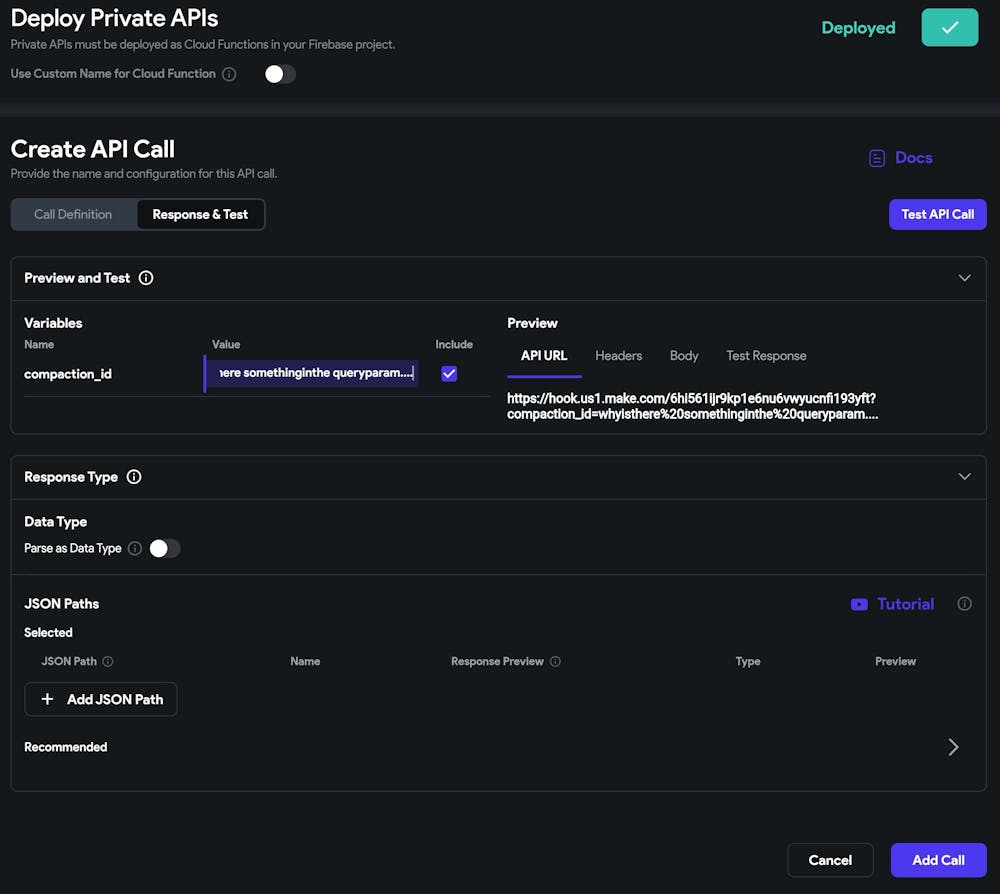Viewport: 1000px width, 894px height.
Task: Click the Response Type info icon
Action: 134,477
